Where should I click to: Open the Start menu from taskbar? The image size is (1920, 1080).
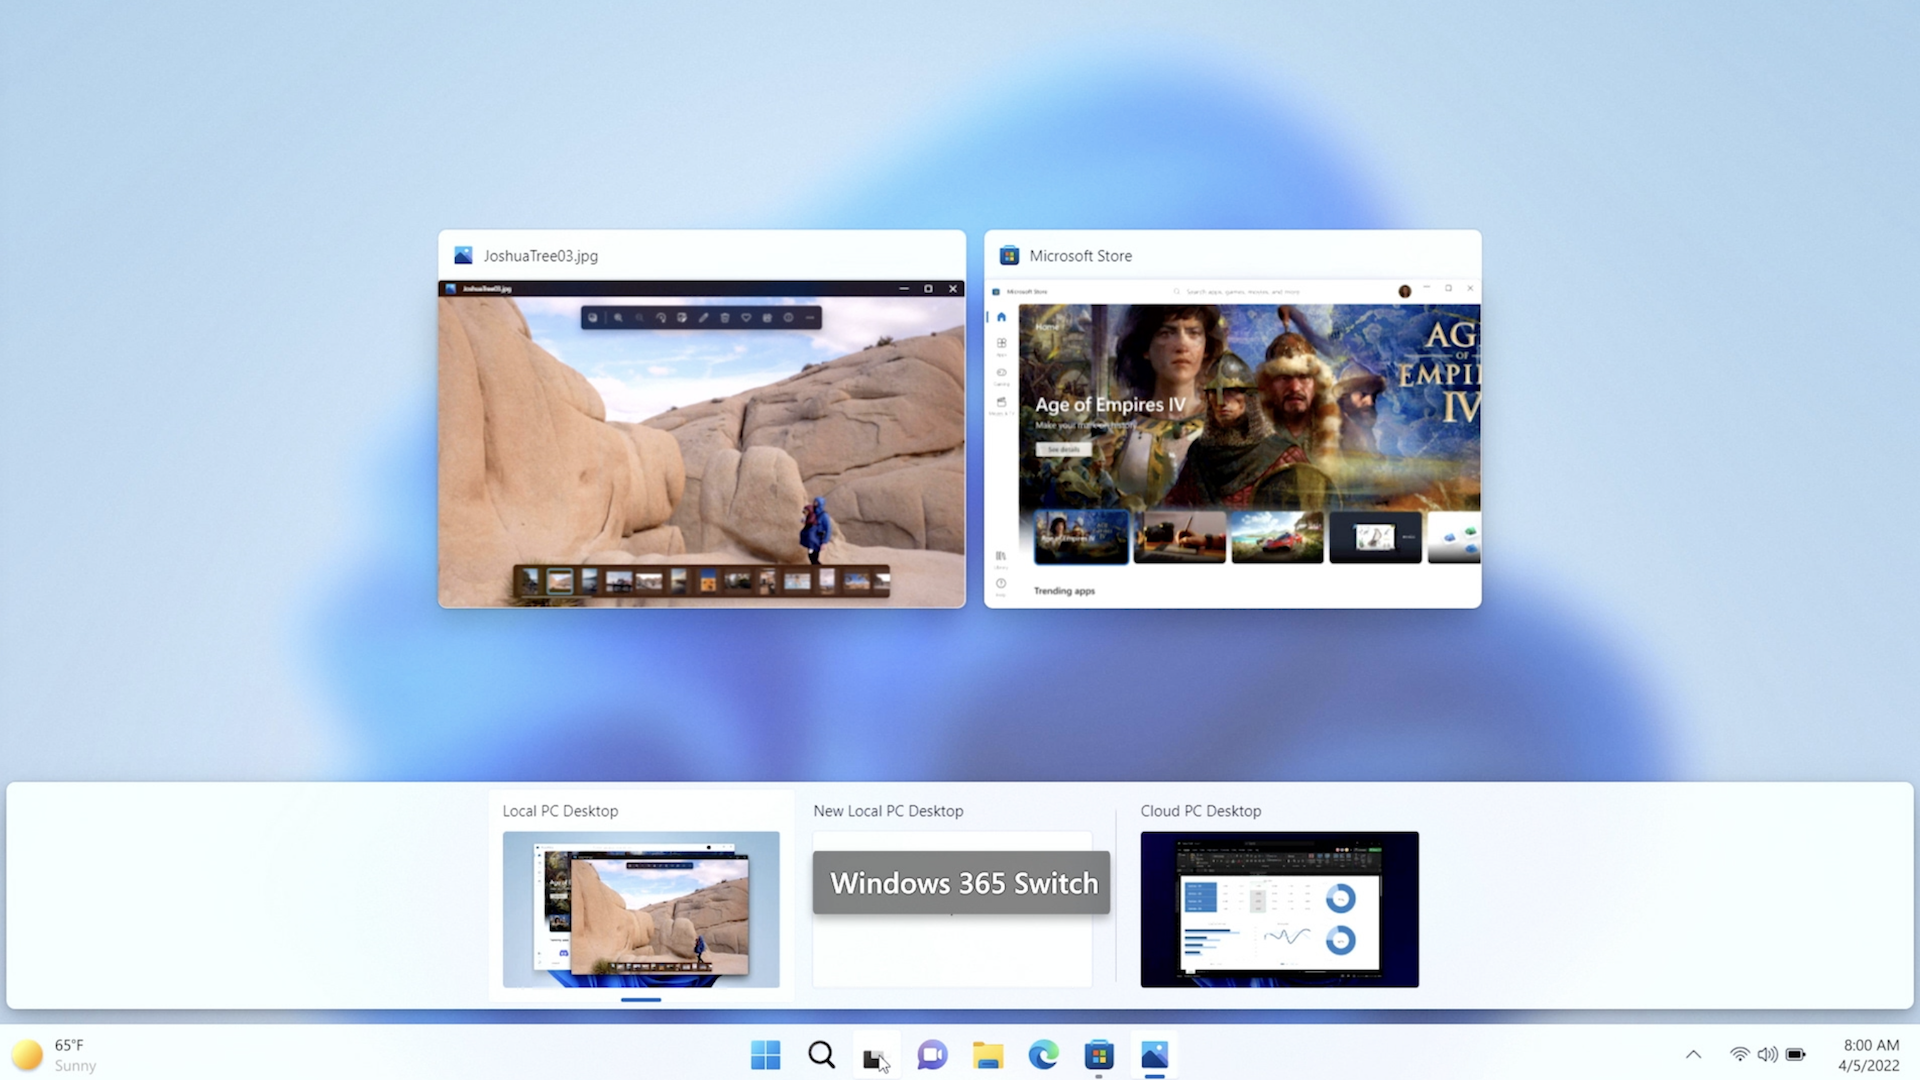(x=766, y=1055)
